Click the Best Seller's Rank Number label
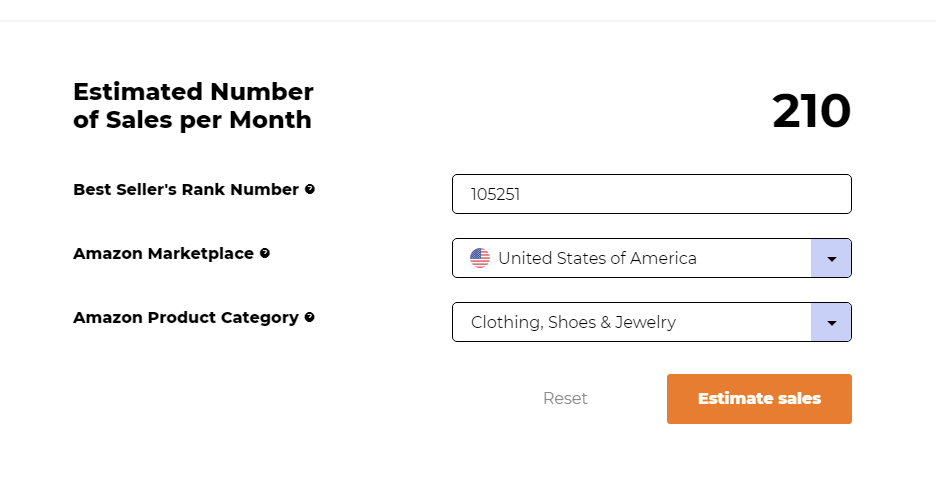The width and height of the screenshot is (936, 478). [186, 190]
